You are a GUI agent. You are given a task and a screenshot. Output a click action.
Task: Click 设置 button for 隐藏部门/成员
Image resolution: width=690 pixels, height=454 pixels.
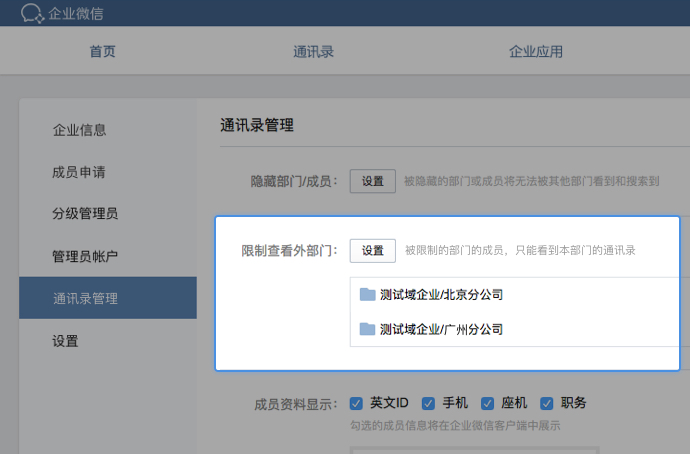pyautogui.click(x=373, y=181)
